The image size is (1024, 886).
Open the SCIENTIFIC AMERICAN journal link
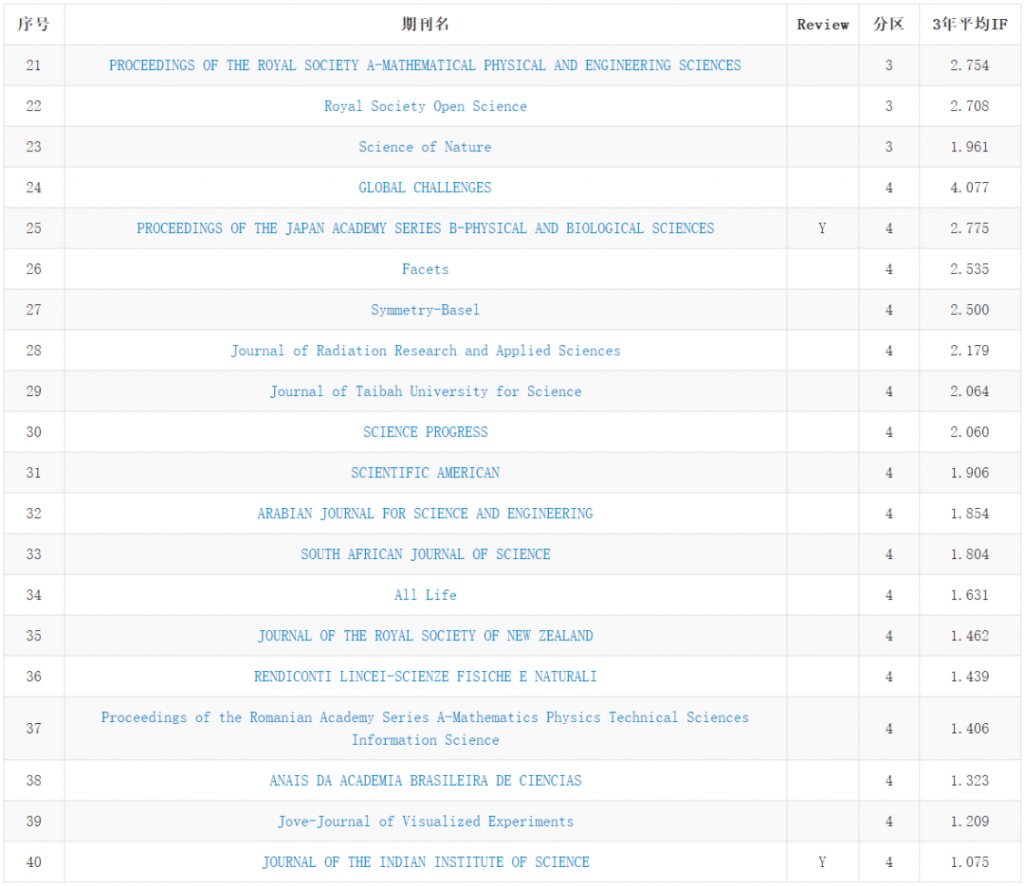click(x=425, y=473)
